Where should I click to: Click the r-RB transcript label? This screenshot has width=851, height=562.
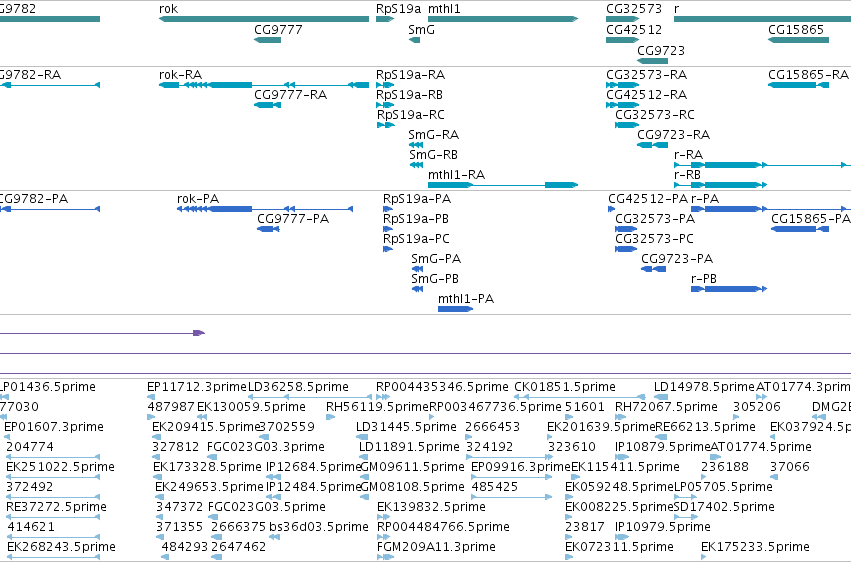coord(687,175)
